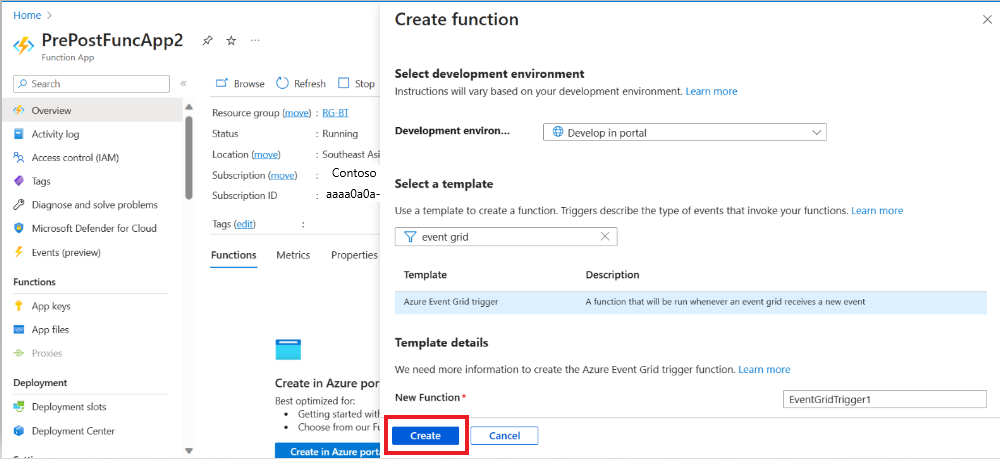This screenshot has width=1000, height=459.
Task: Mark PrePostFuncApp2 as favorite with star
Action: pos(231,41)
